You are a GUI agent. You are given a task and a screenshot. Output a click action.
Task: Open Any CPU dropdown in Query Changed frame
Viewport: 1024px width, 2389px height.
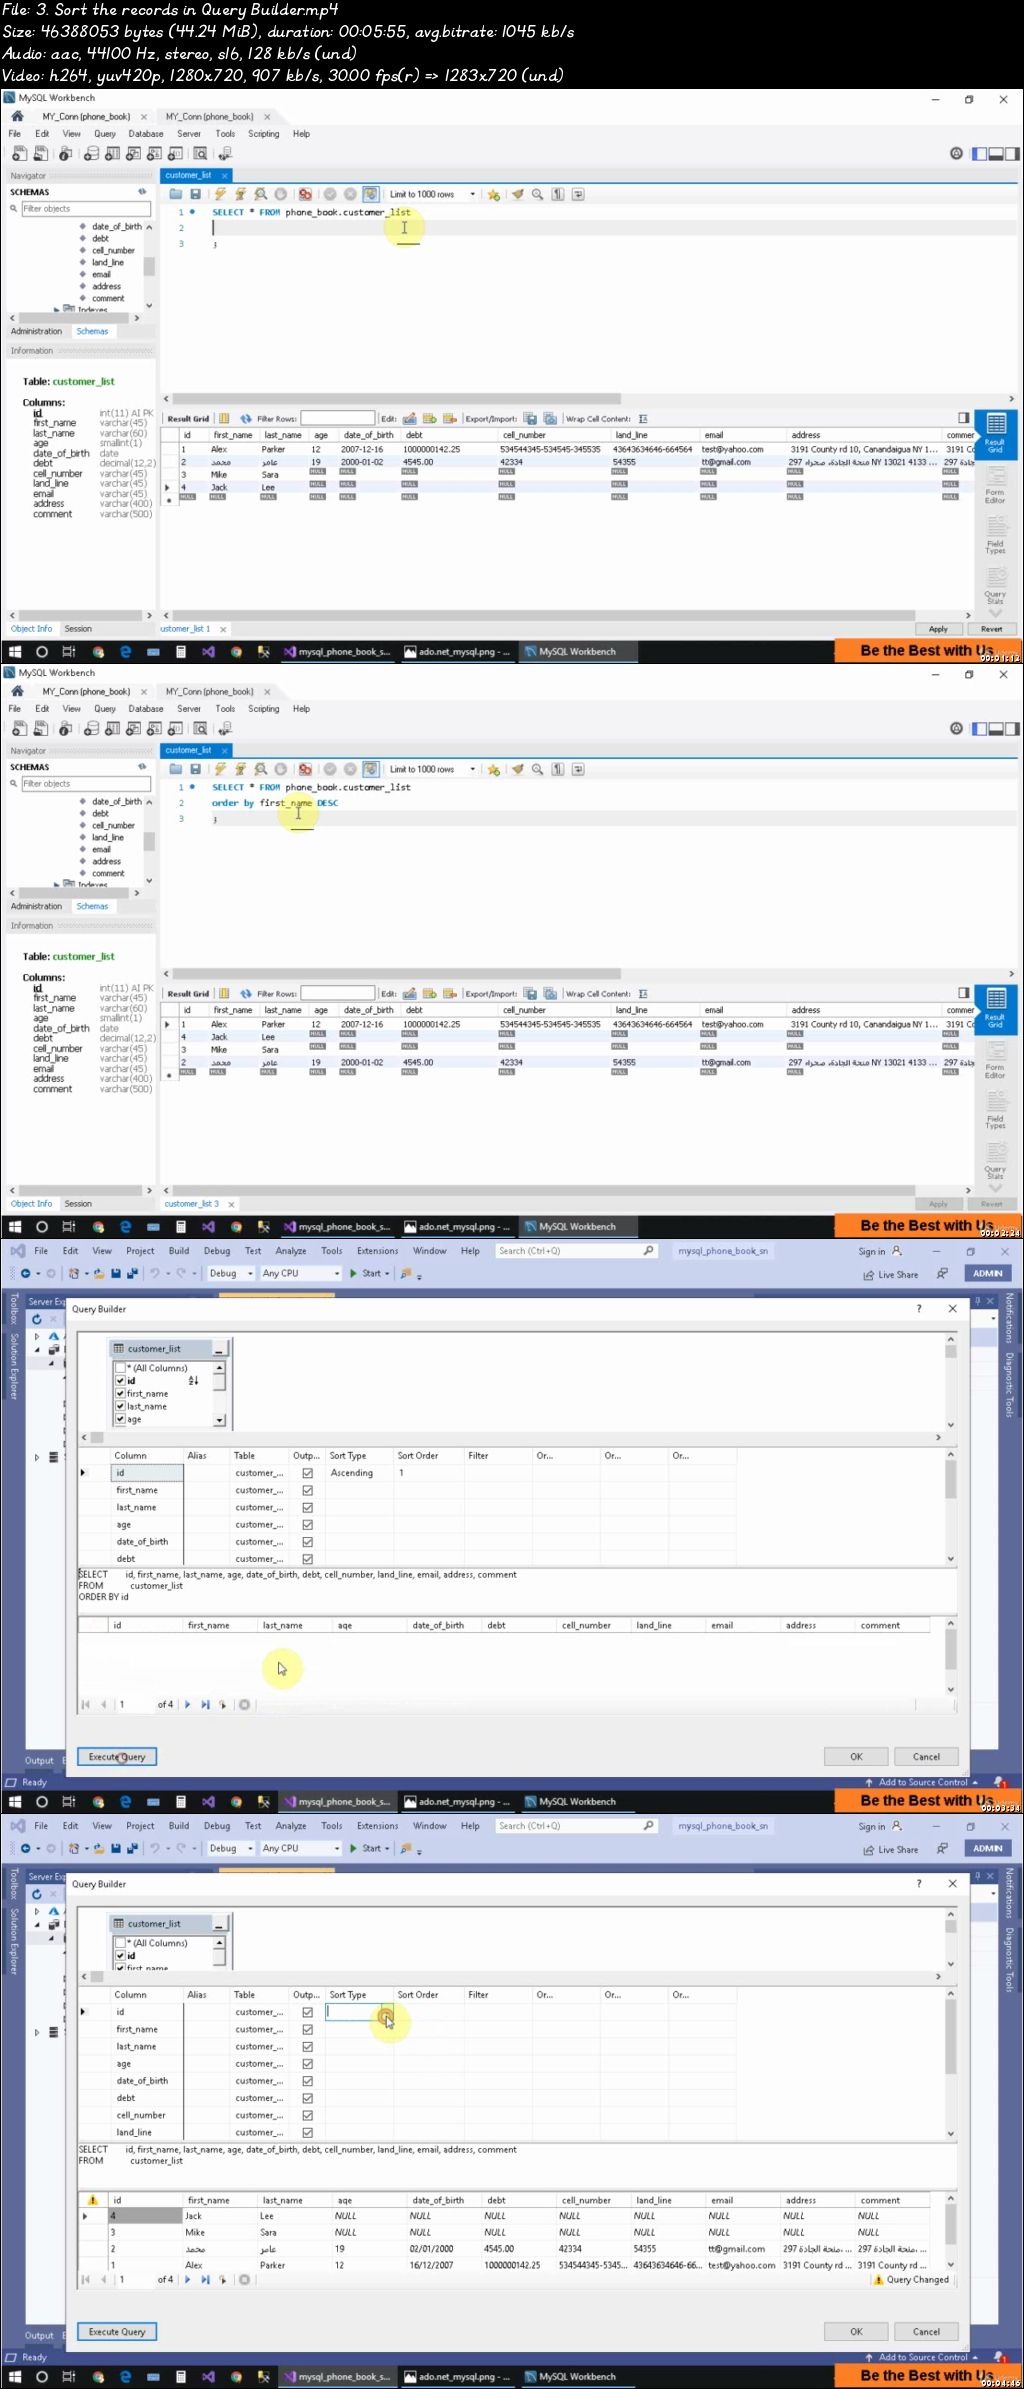pos(337,1848)
